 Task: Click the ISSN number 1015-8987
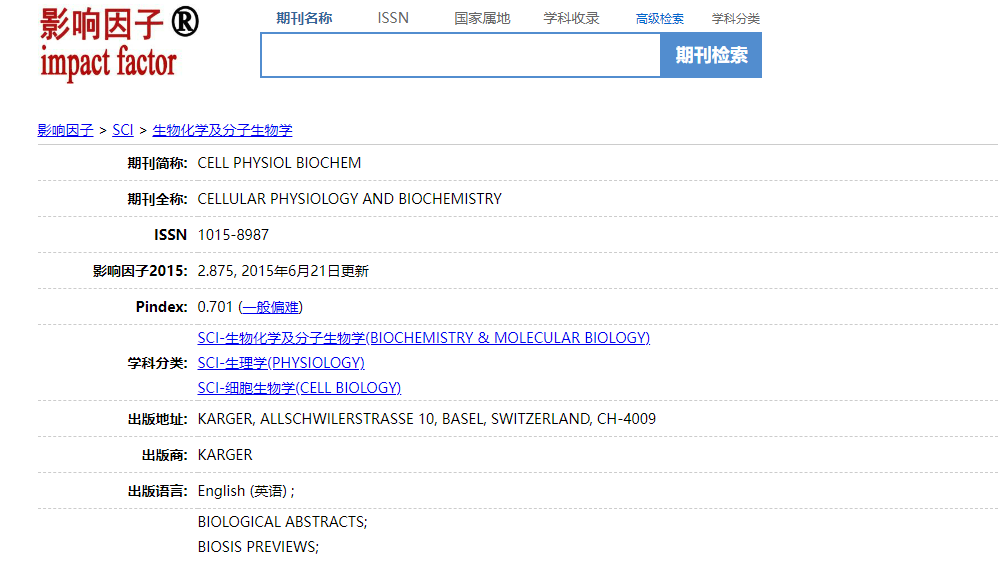pyautogui.click(x=233, y=235)
